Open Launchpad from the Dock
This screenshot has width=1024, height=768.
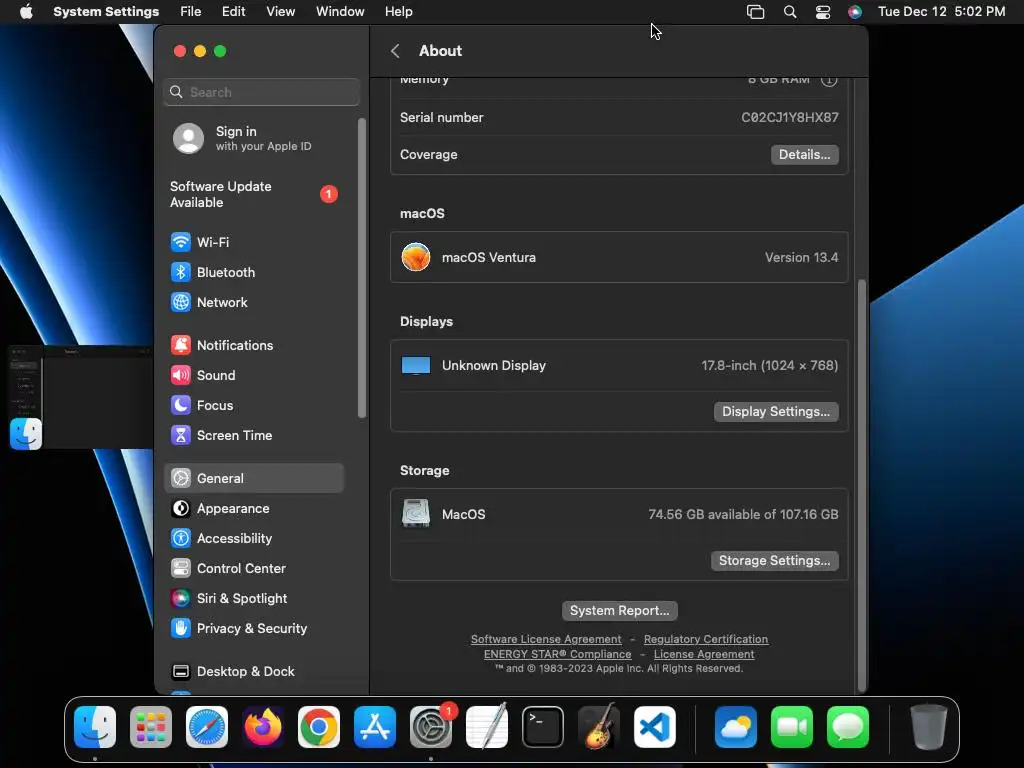tap(151, 727)
